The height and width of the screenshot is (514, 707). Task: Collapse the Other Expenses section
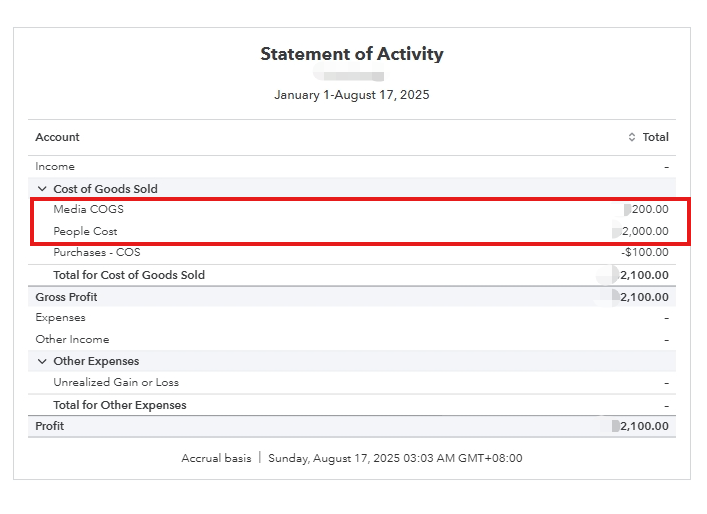point(42,361)
